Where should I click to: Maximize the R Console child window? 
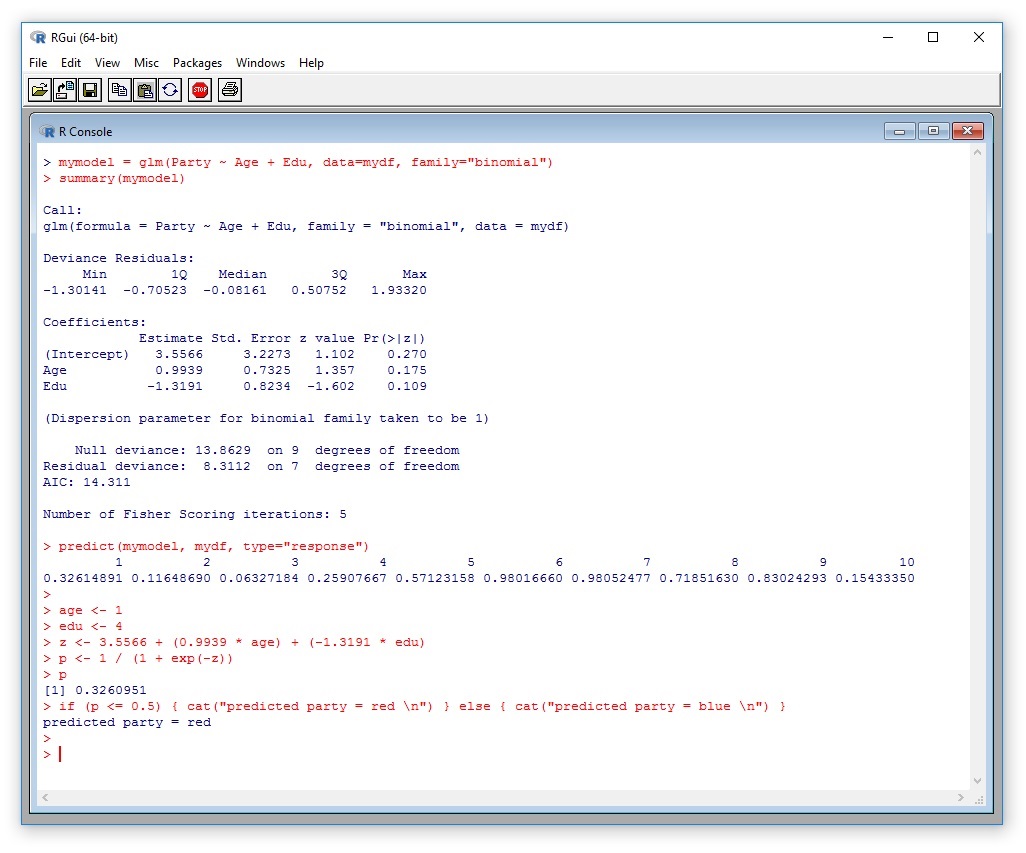(933, 131)
